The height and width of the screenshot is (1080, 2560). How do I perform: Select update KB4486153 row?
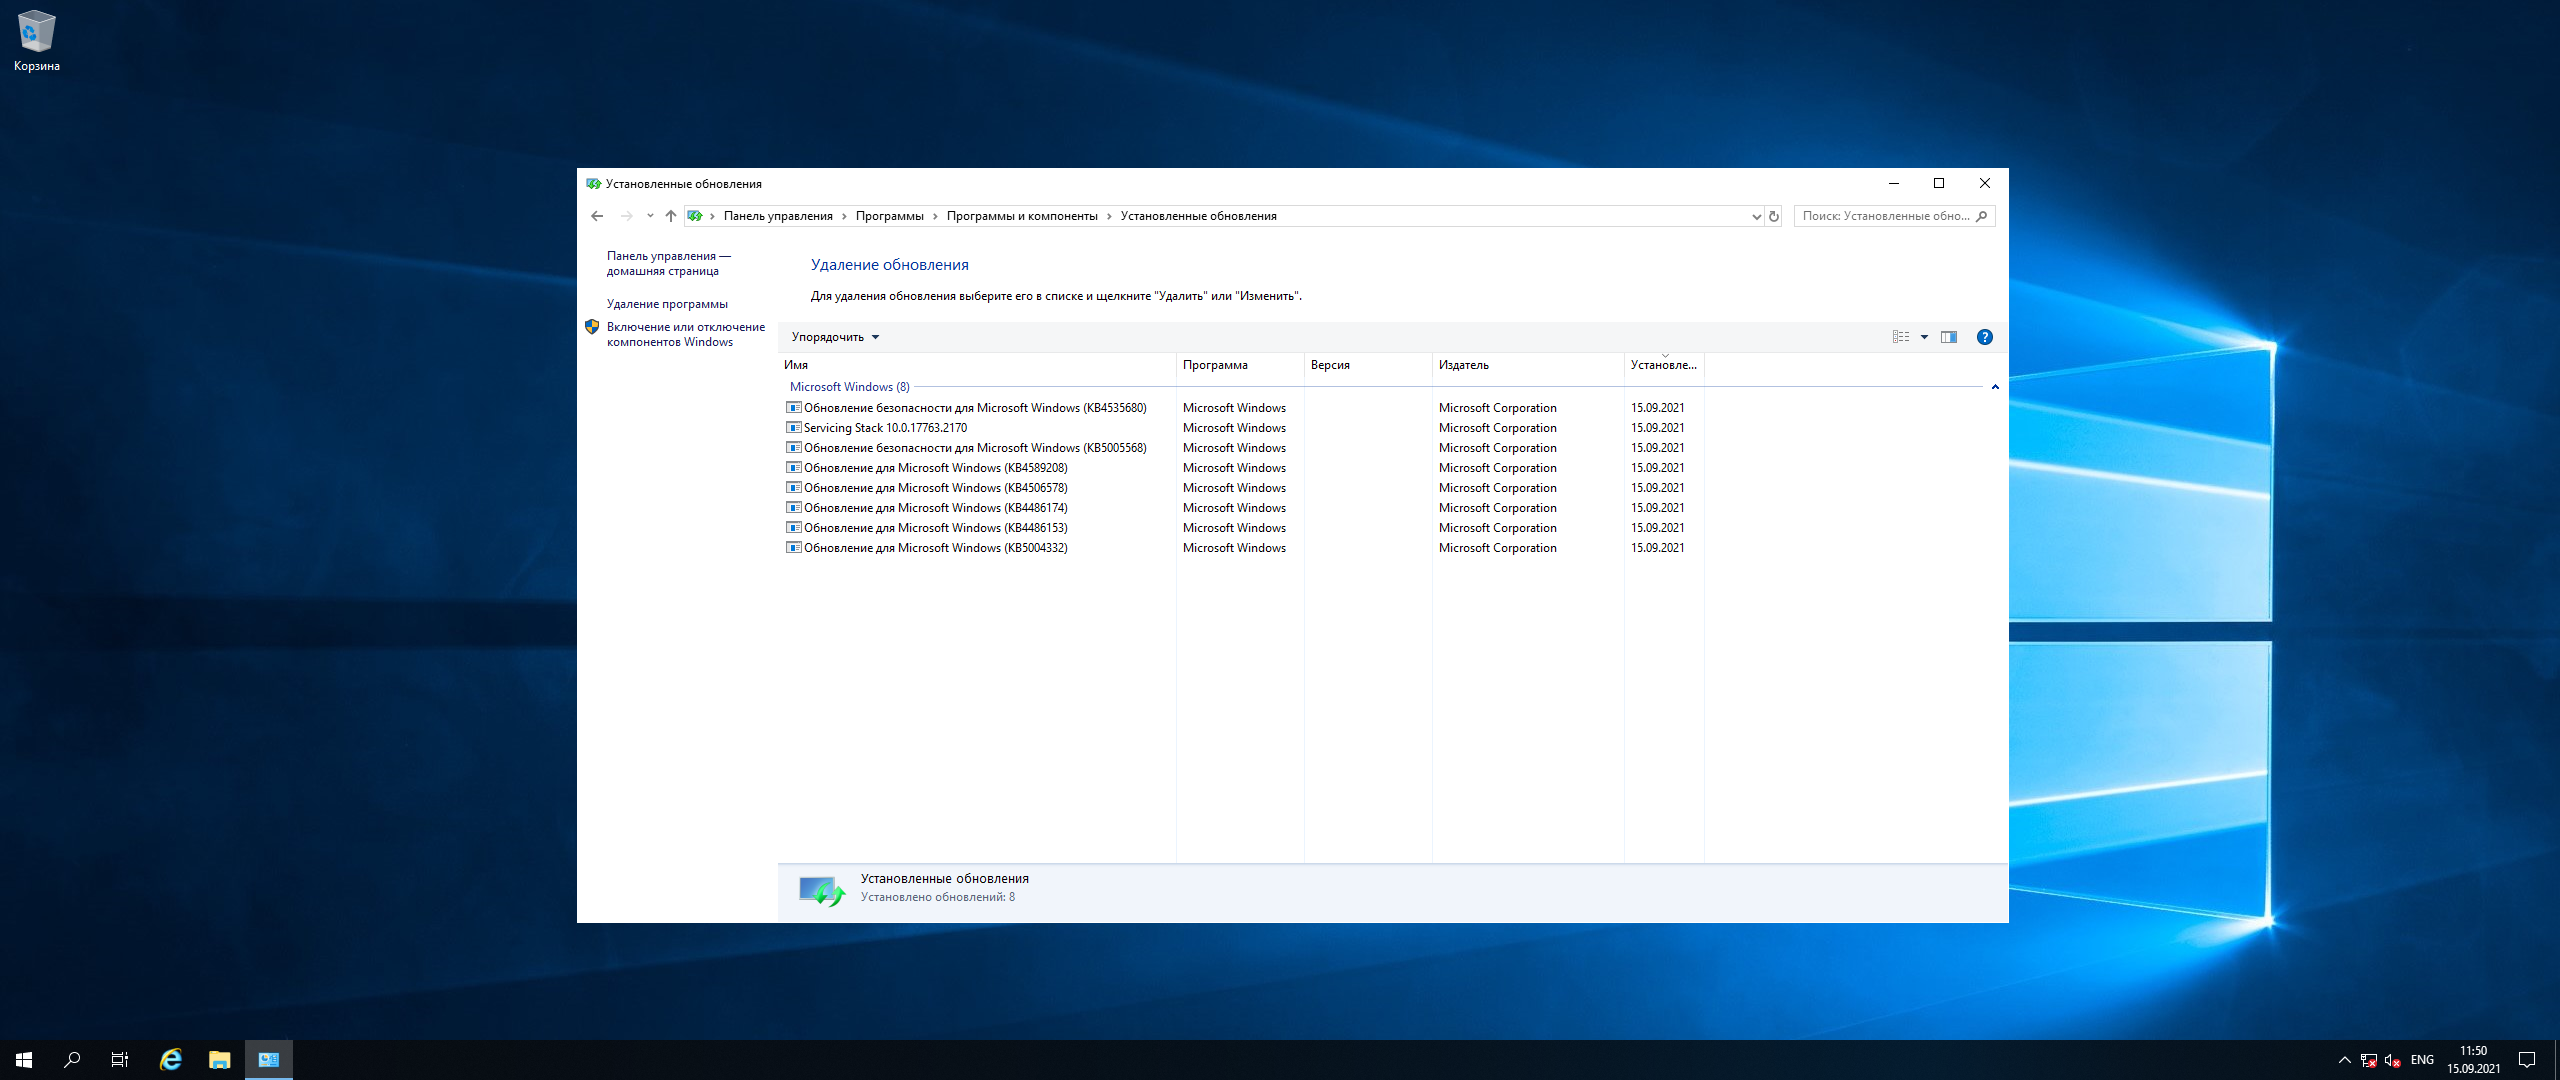[1243, 528]
